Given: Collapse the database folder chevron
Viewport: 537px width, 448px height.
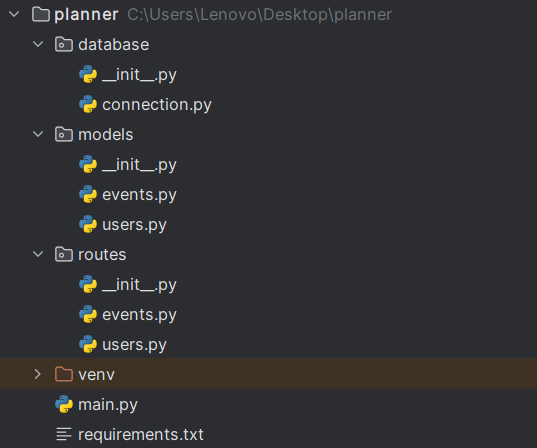Looking at the screenshot, I should (38, 44).
